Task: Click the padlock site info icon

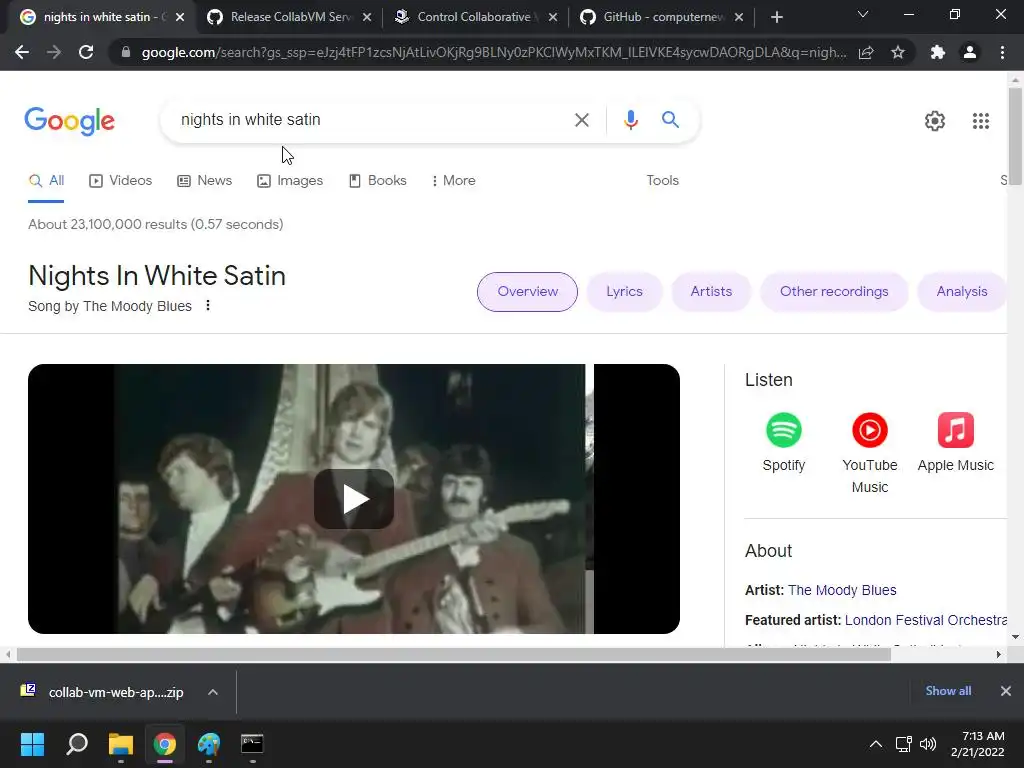Action: [126, 52]
